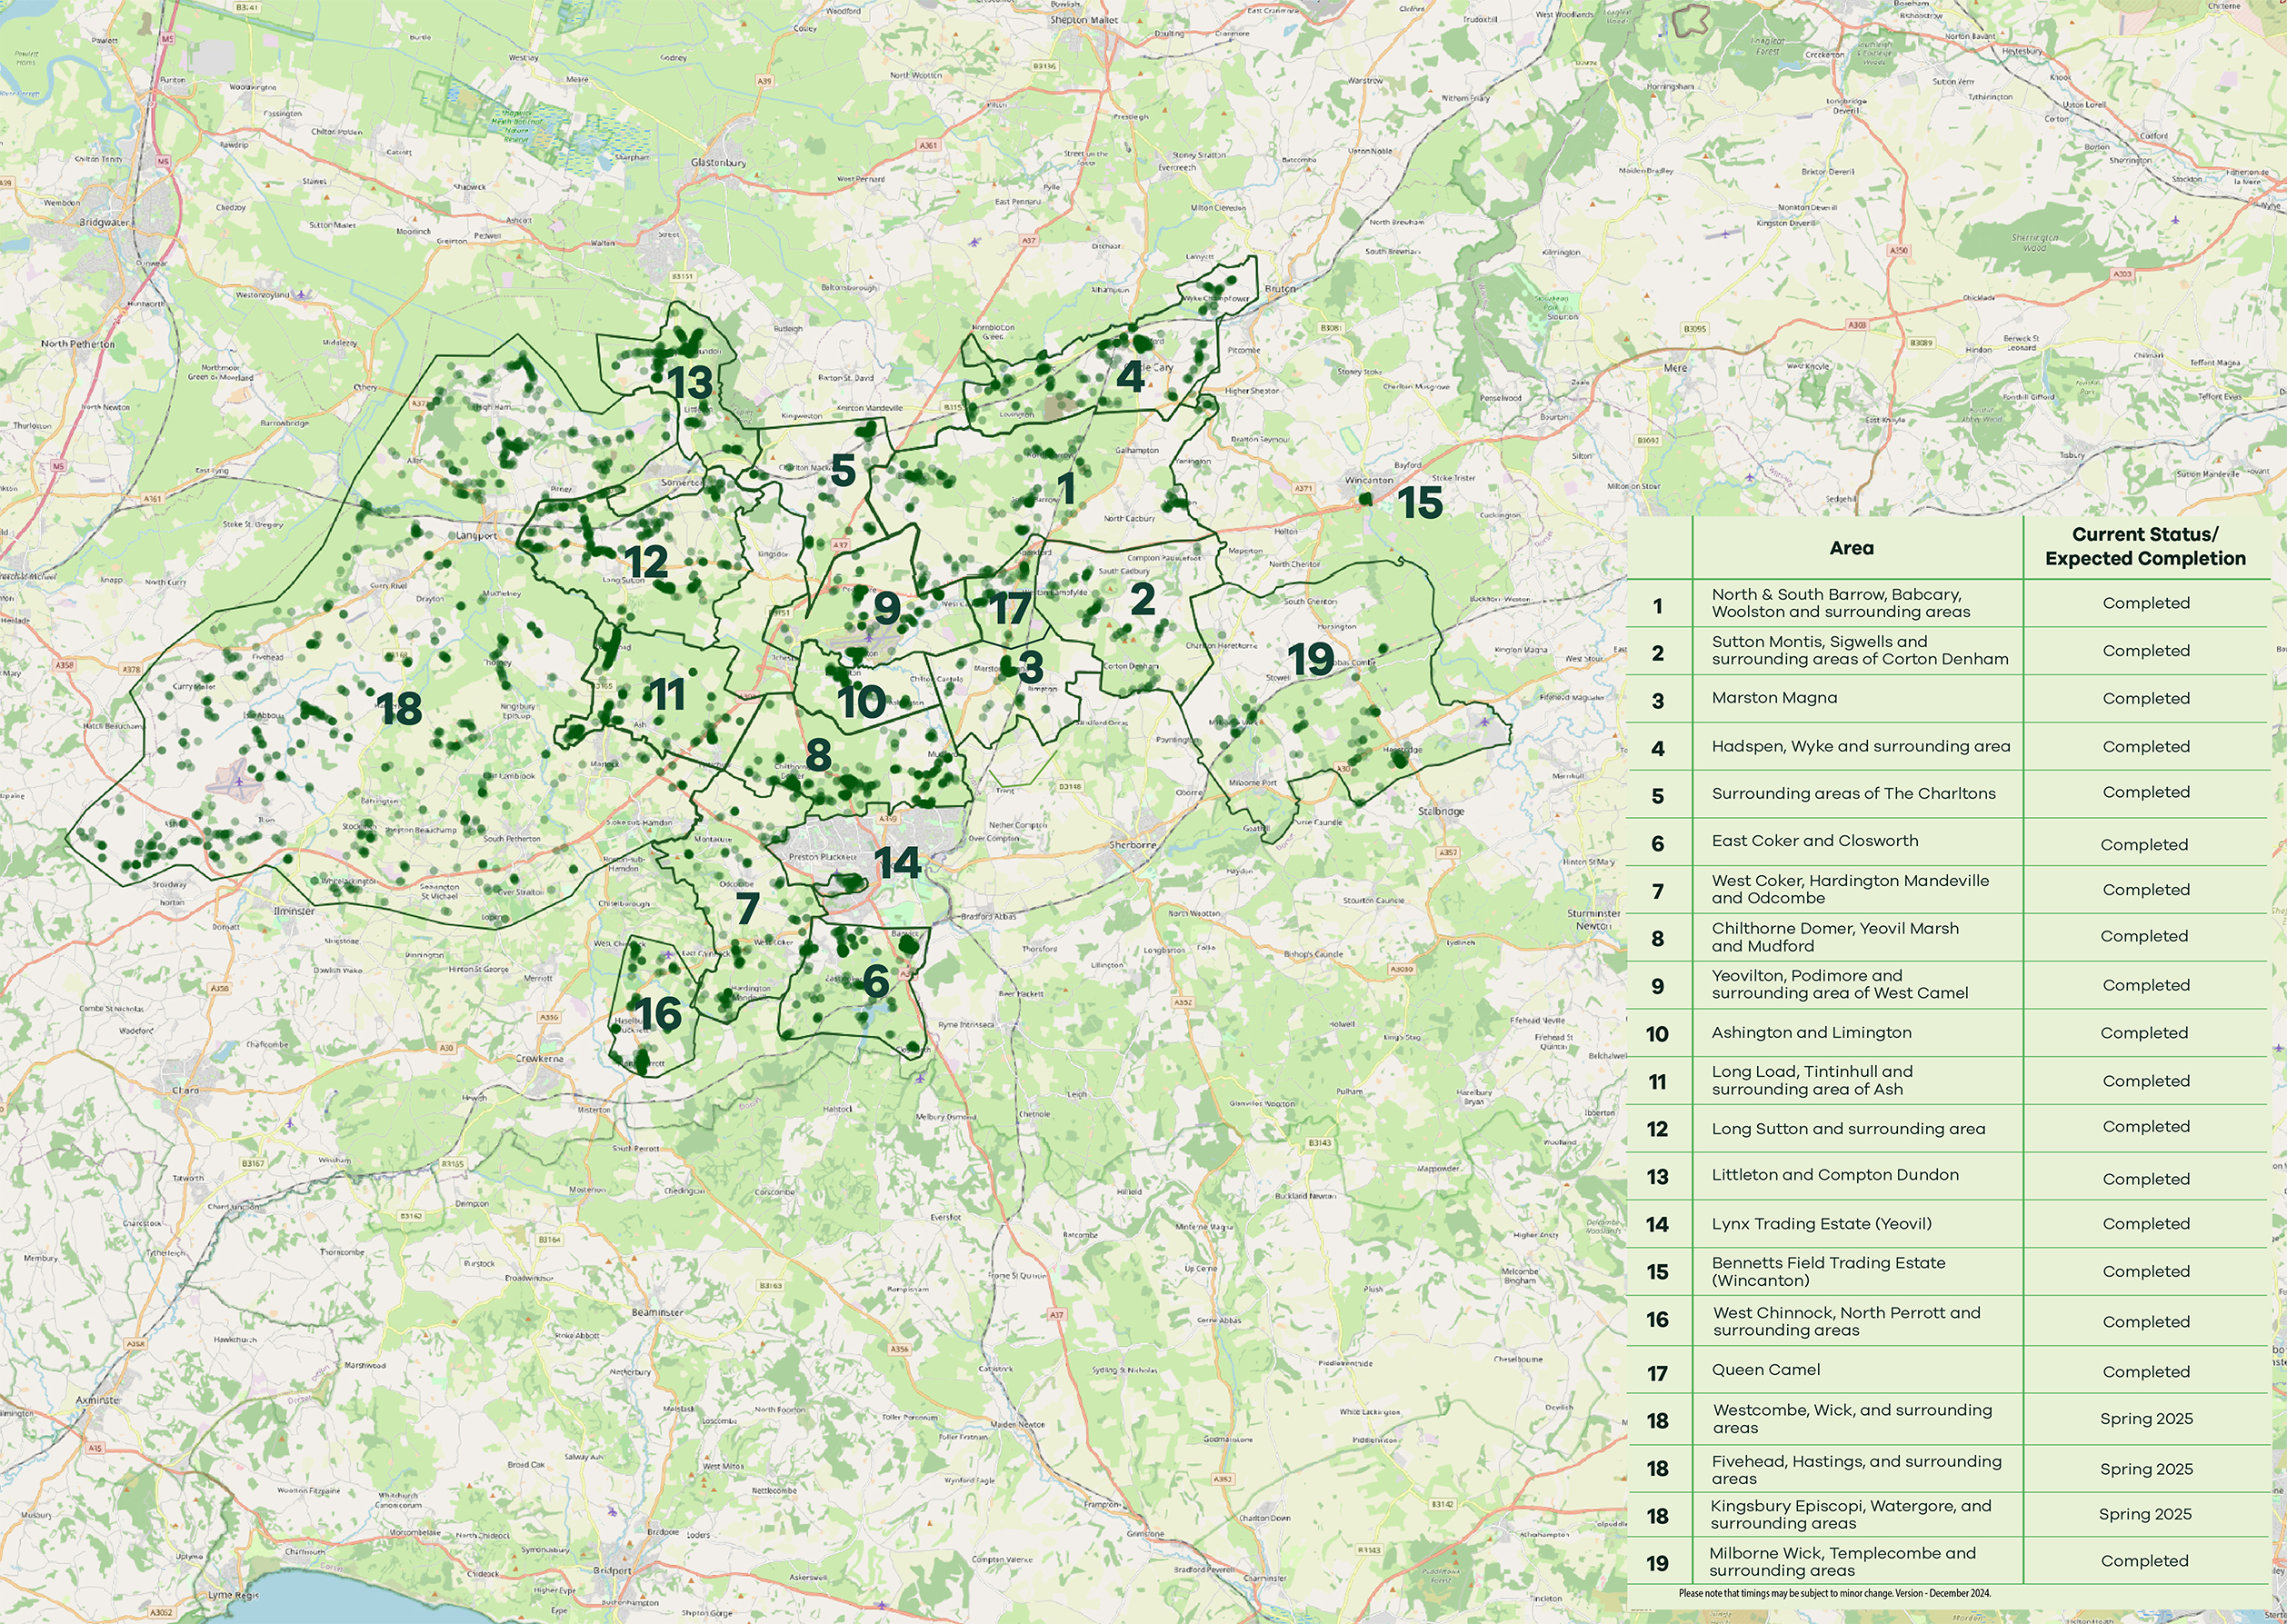This screenshot has height=1624, width=2287.
Task: Click area number 4 label on the map
Action: [1131, 376]
